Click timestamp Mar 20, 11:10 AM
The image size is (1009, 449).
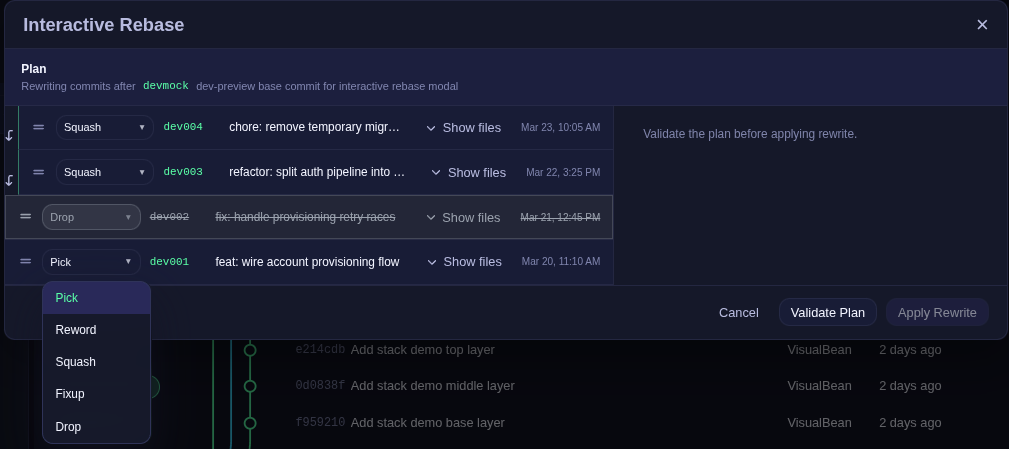click(561, 261)
